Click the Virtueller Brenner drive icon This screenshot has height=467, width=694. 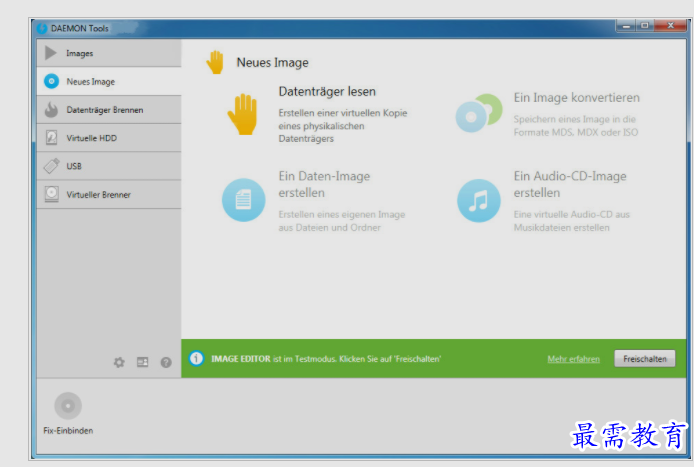point(51,194)
